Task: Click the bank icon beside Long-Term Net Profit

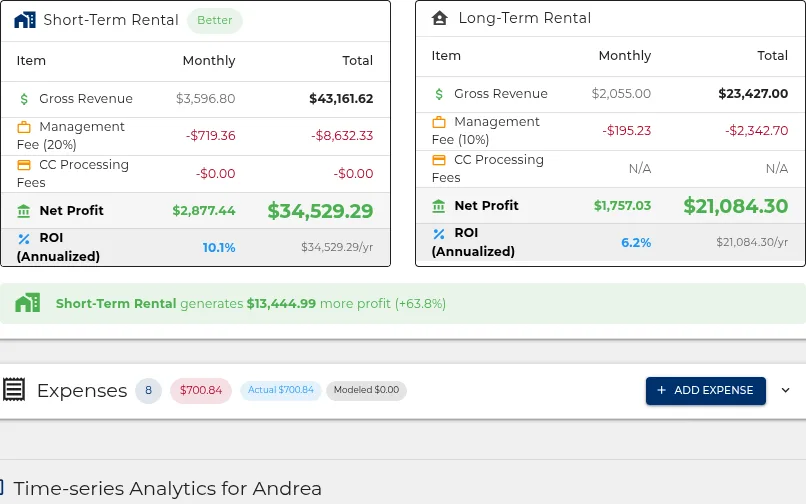Action: [438, 206]
